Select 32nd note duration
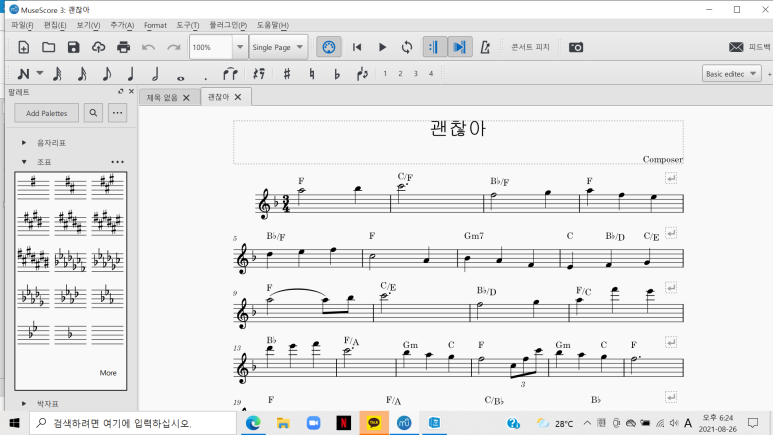The image size is (773, 435). pyautogui.click(x=57, y=74)
